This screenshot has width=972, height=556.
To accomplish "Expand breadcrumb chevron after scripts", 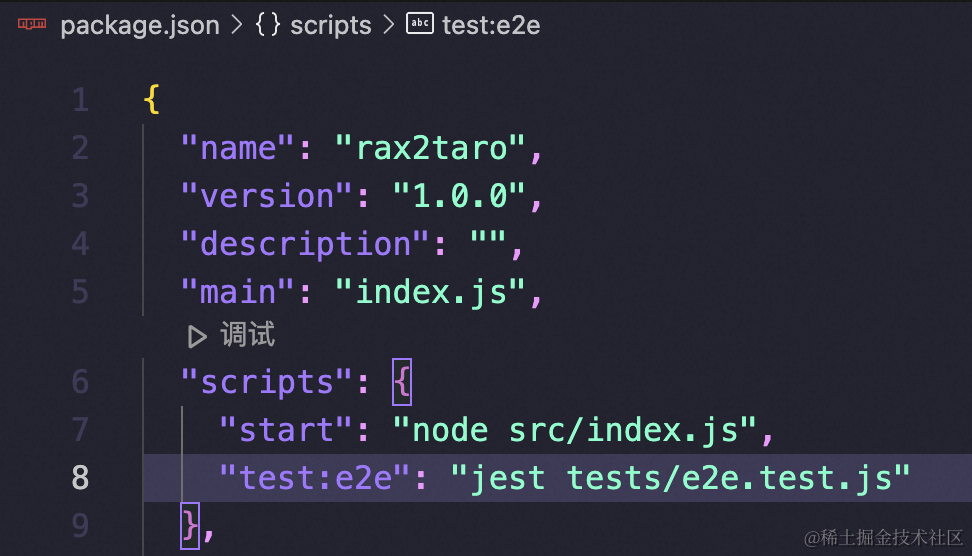I will tap(389, 25).
